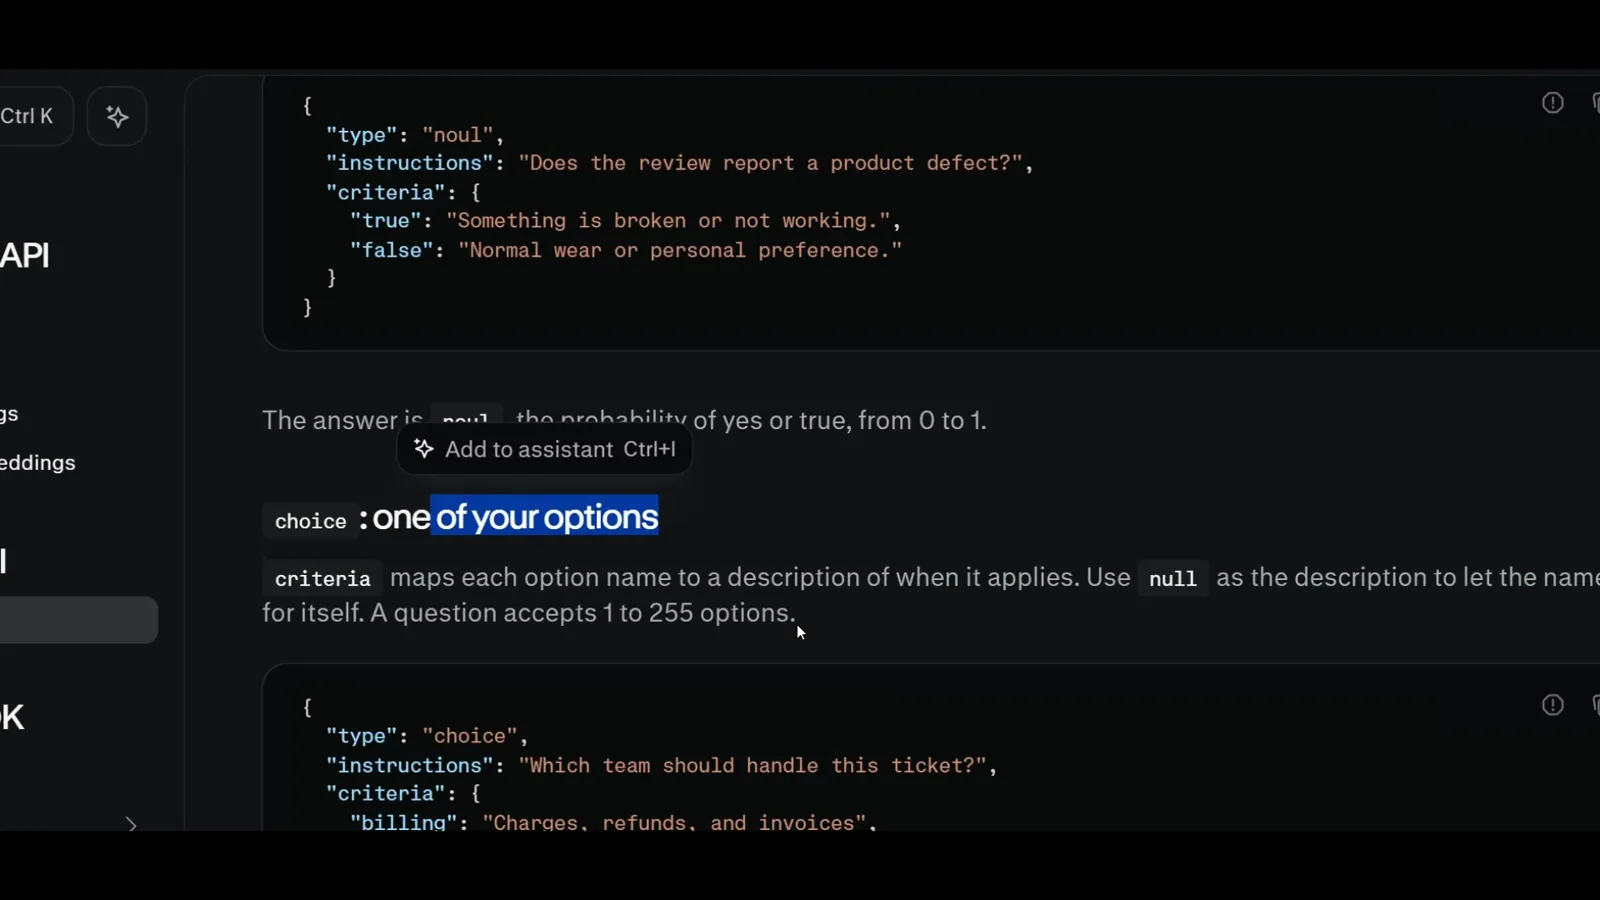Click the "noul" type value
The image size is (1600, 900).
pos(457,135)
